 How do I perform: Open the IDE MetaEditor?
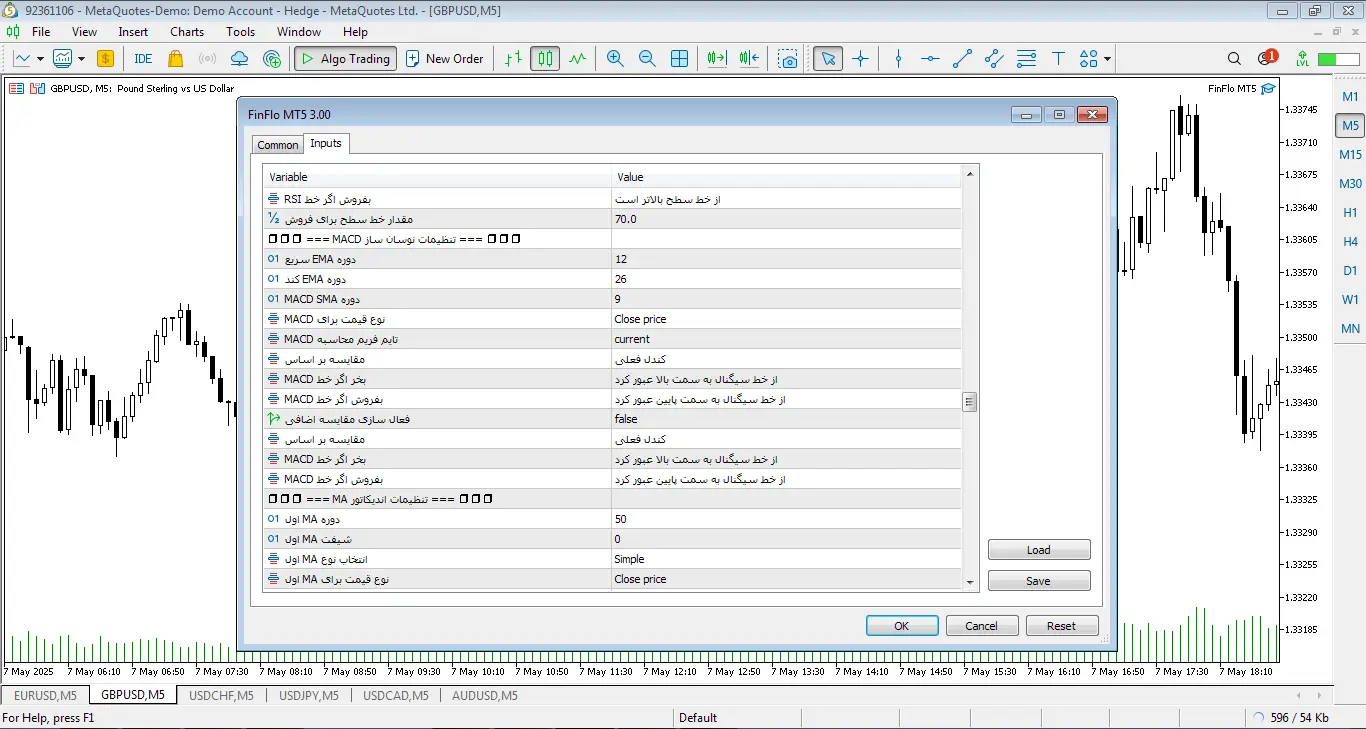point(143,59)
